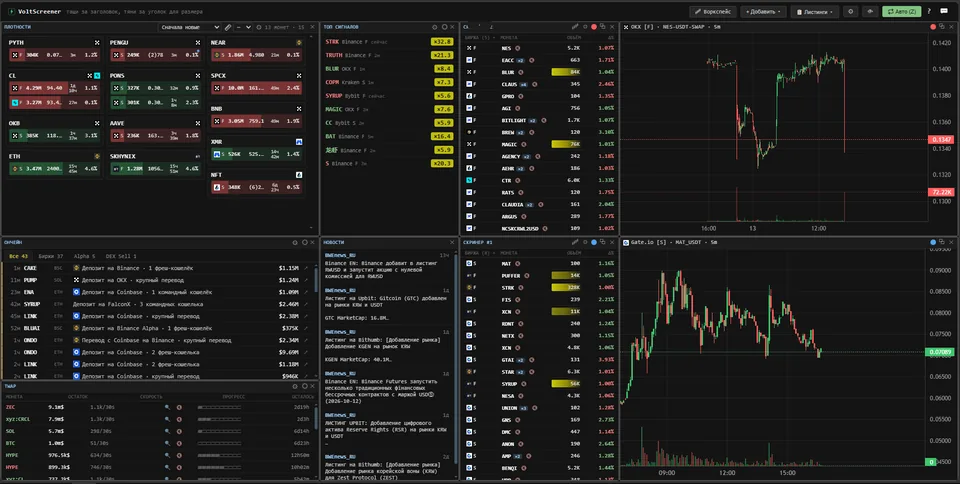Click info circle next to PUFFER
This screenshot has height=484, width=960.
click(x=527, y=276)
